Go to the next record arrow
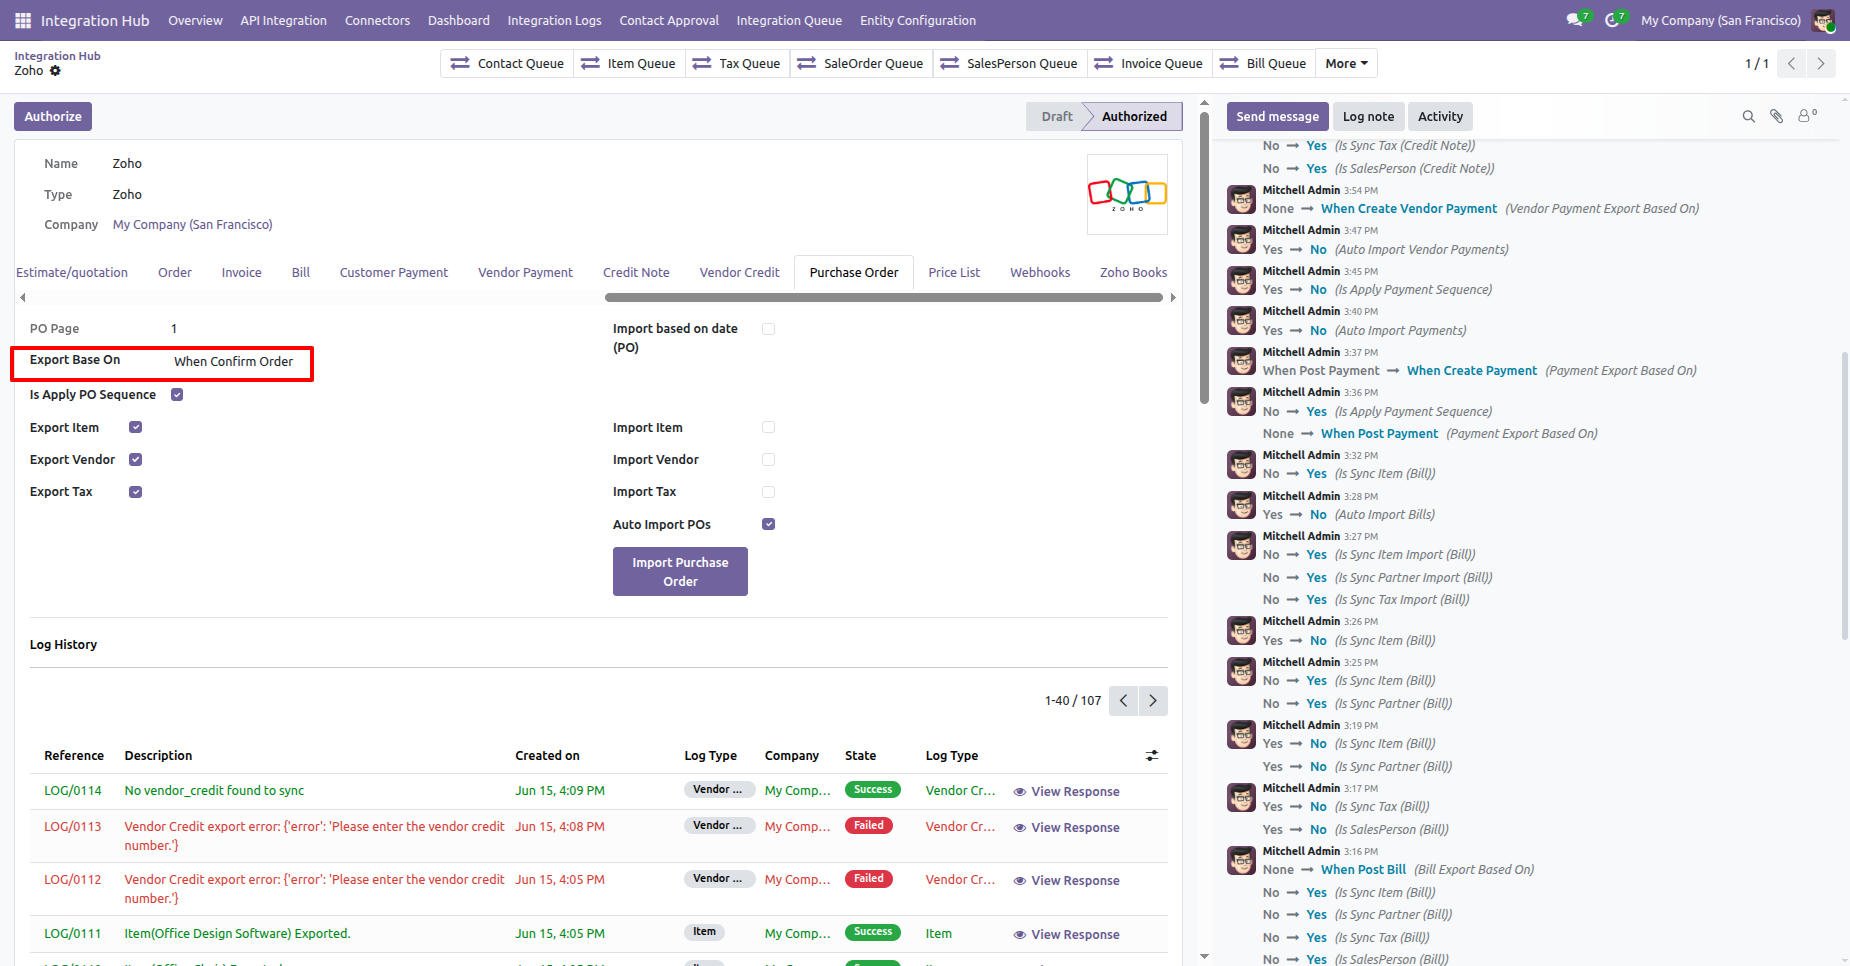The image size is (1850, 966). [1821, 63]
